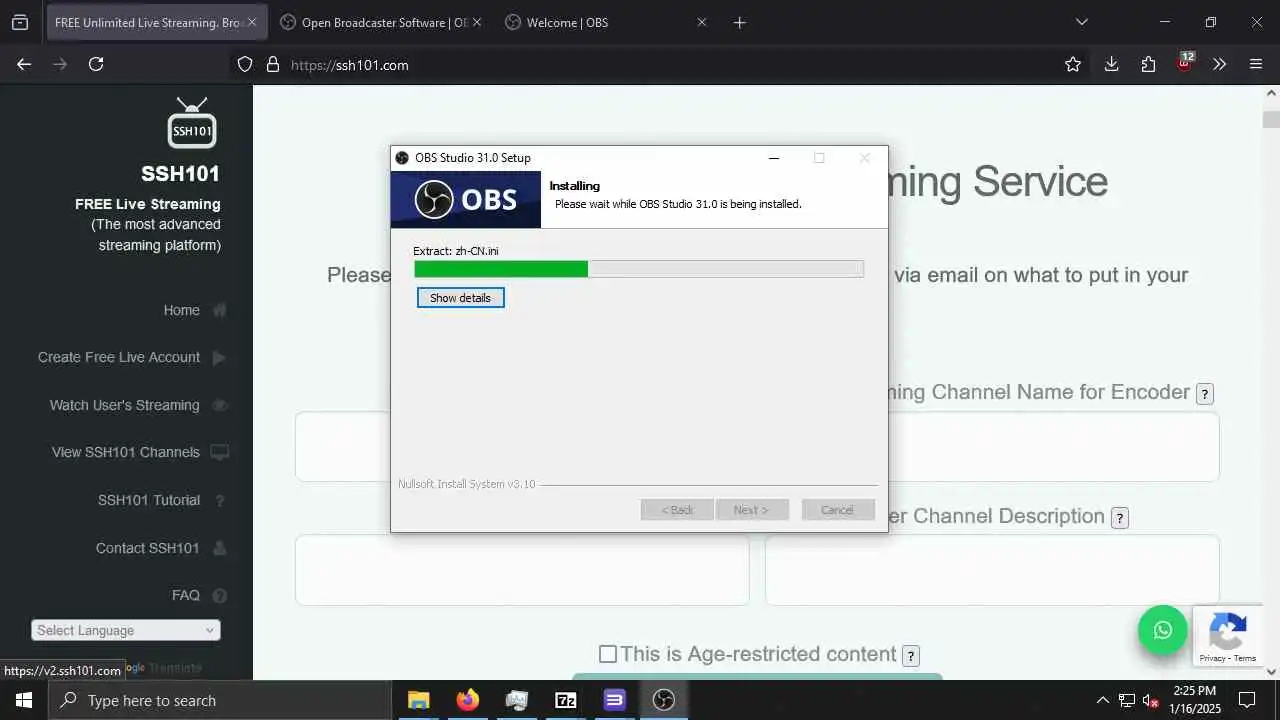Image resolution: width=1280 pixels, height=720 pixels.
Task: Open the red extension with badge 12
Action: coord(1184,63)
